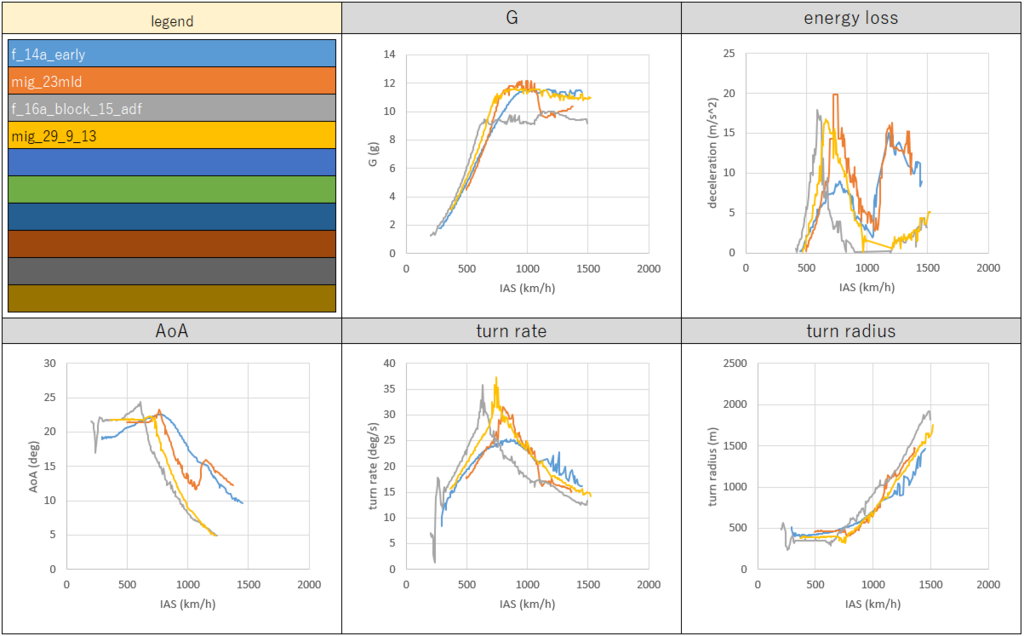The width and height of the screenshot is (1024, 636).
Task: Select the "G (g)" vertical axis title
Action: [x=372, y=154]
